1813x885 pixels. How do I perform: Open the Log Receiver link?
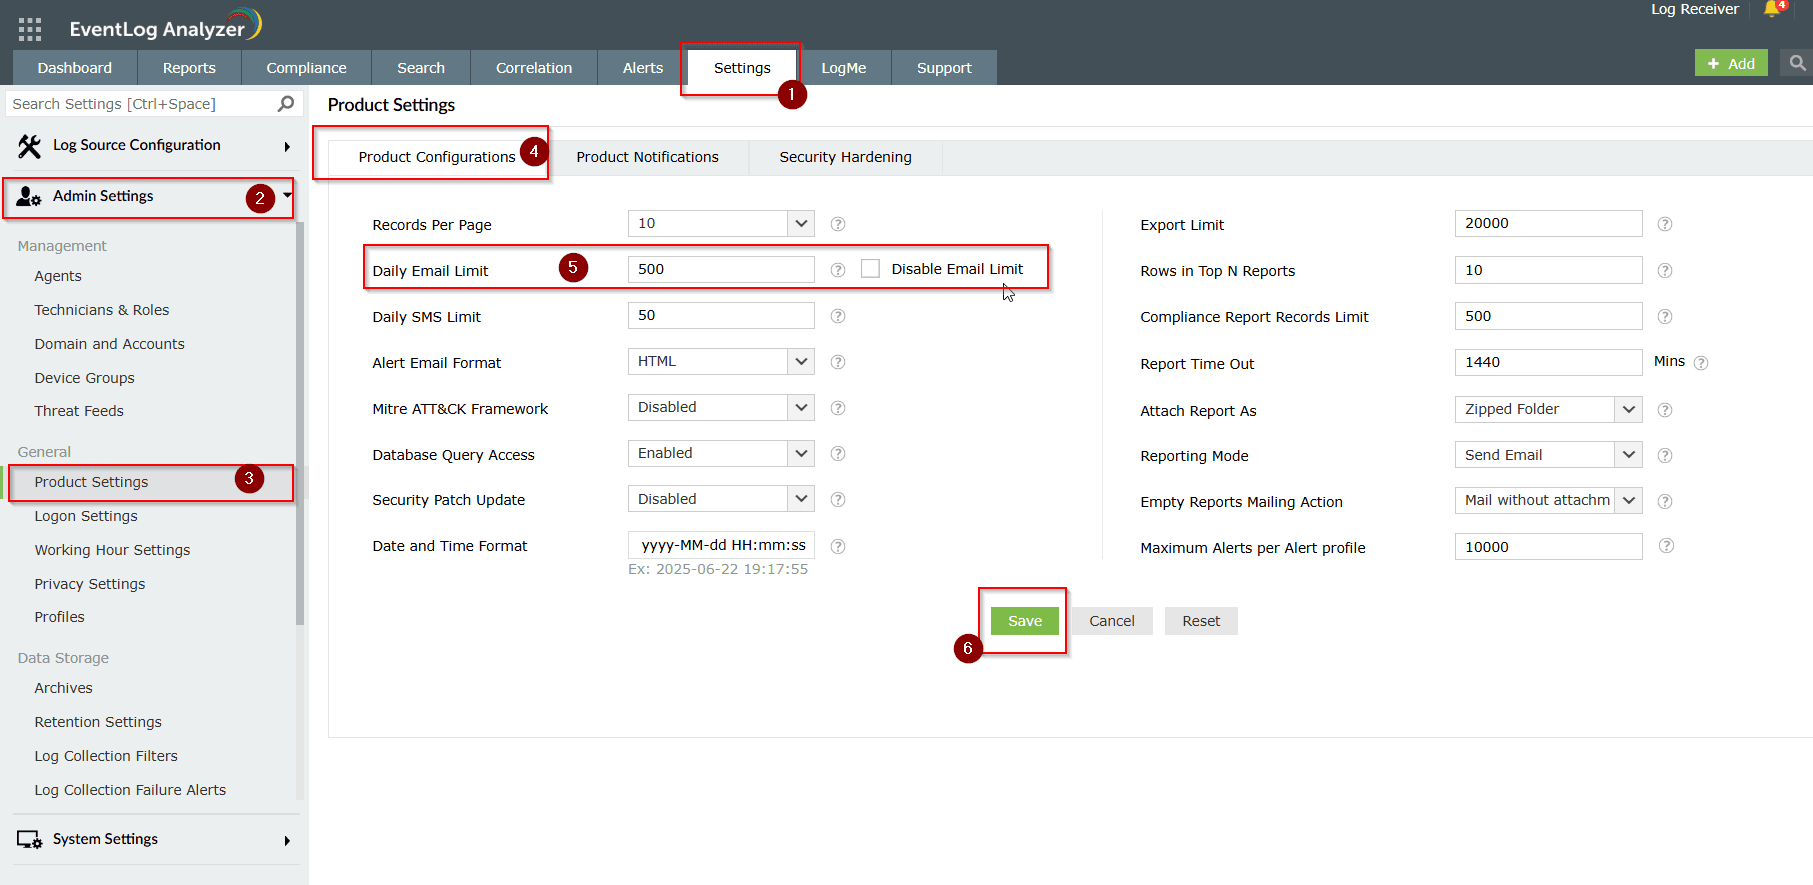point(1695,9)
